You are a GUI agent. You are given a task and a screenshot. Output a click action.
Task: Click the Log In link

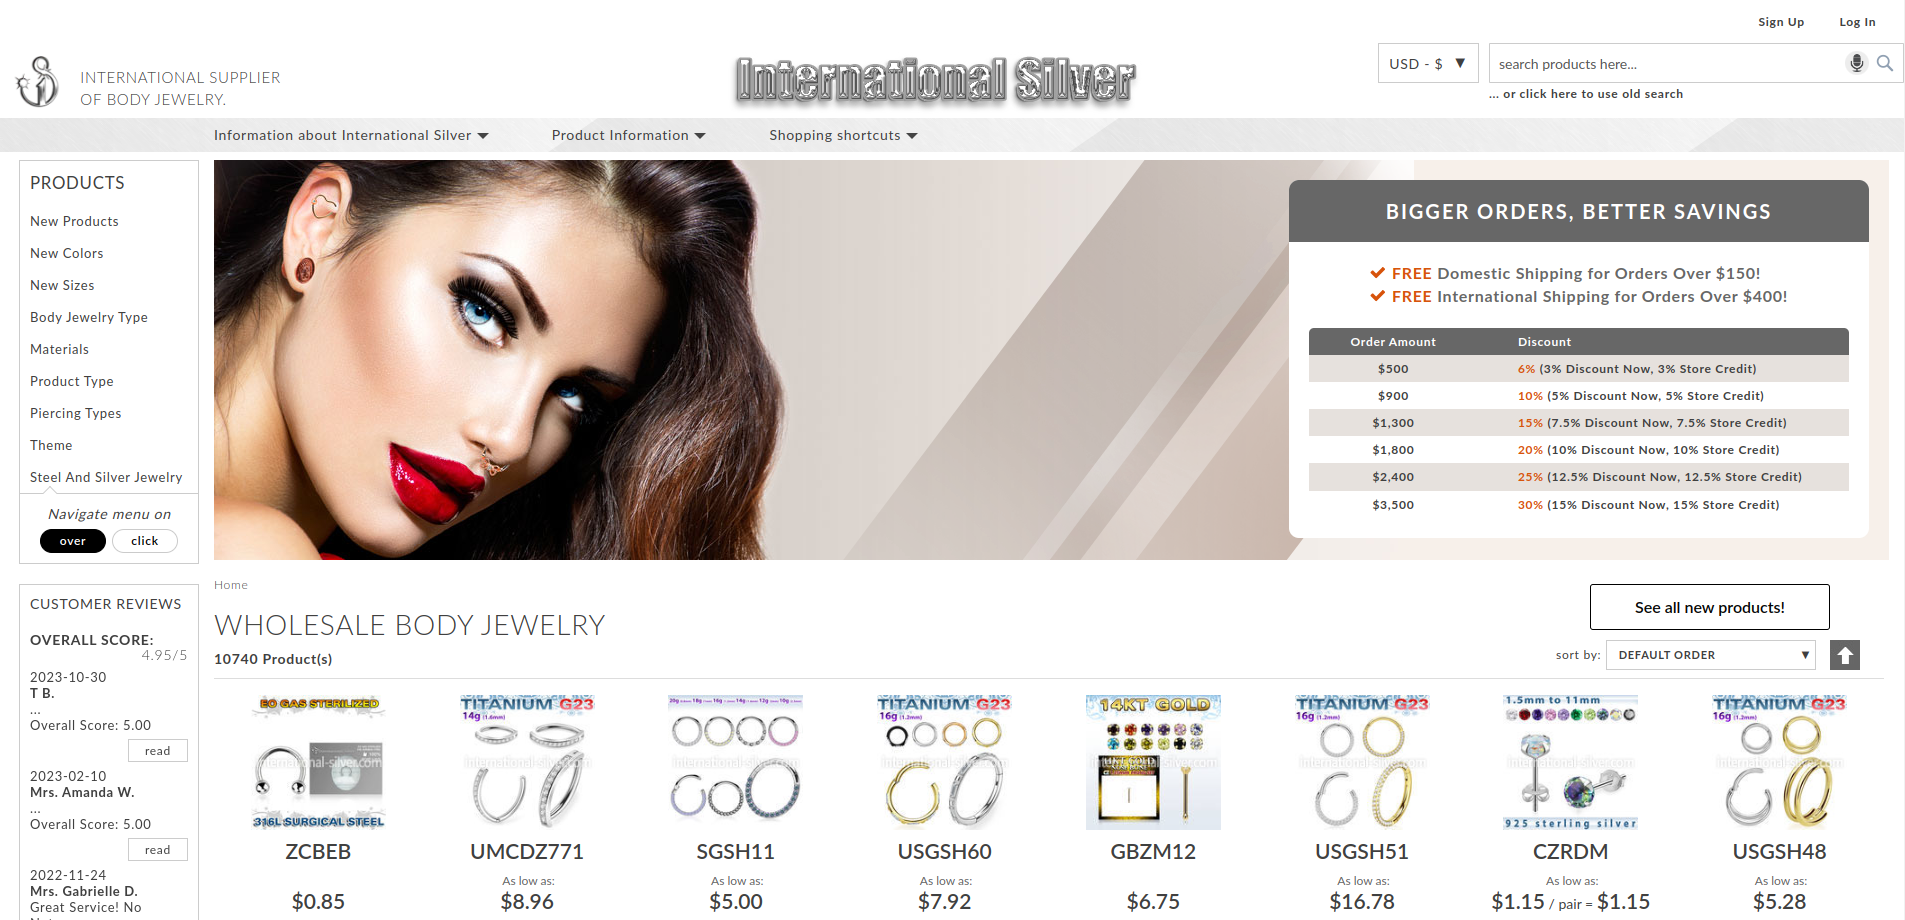pyautogui.click(x=1857, y=22)
